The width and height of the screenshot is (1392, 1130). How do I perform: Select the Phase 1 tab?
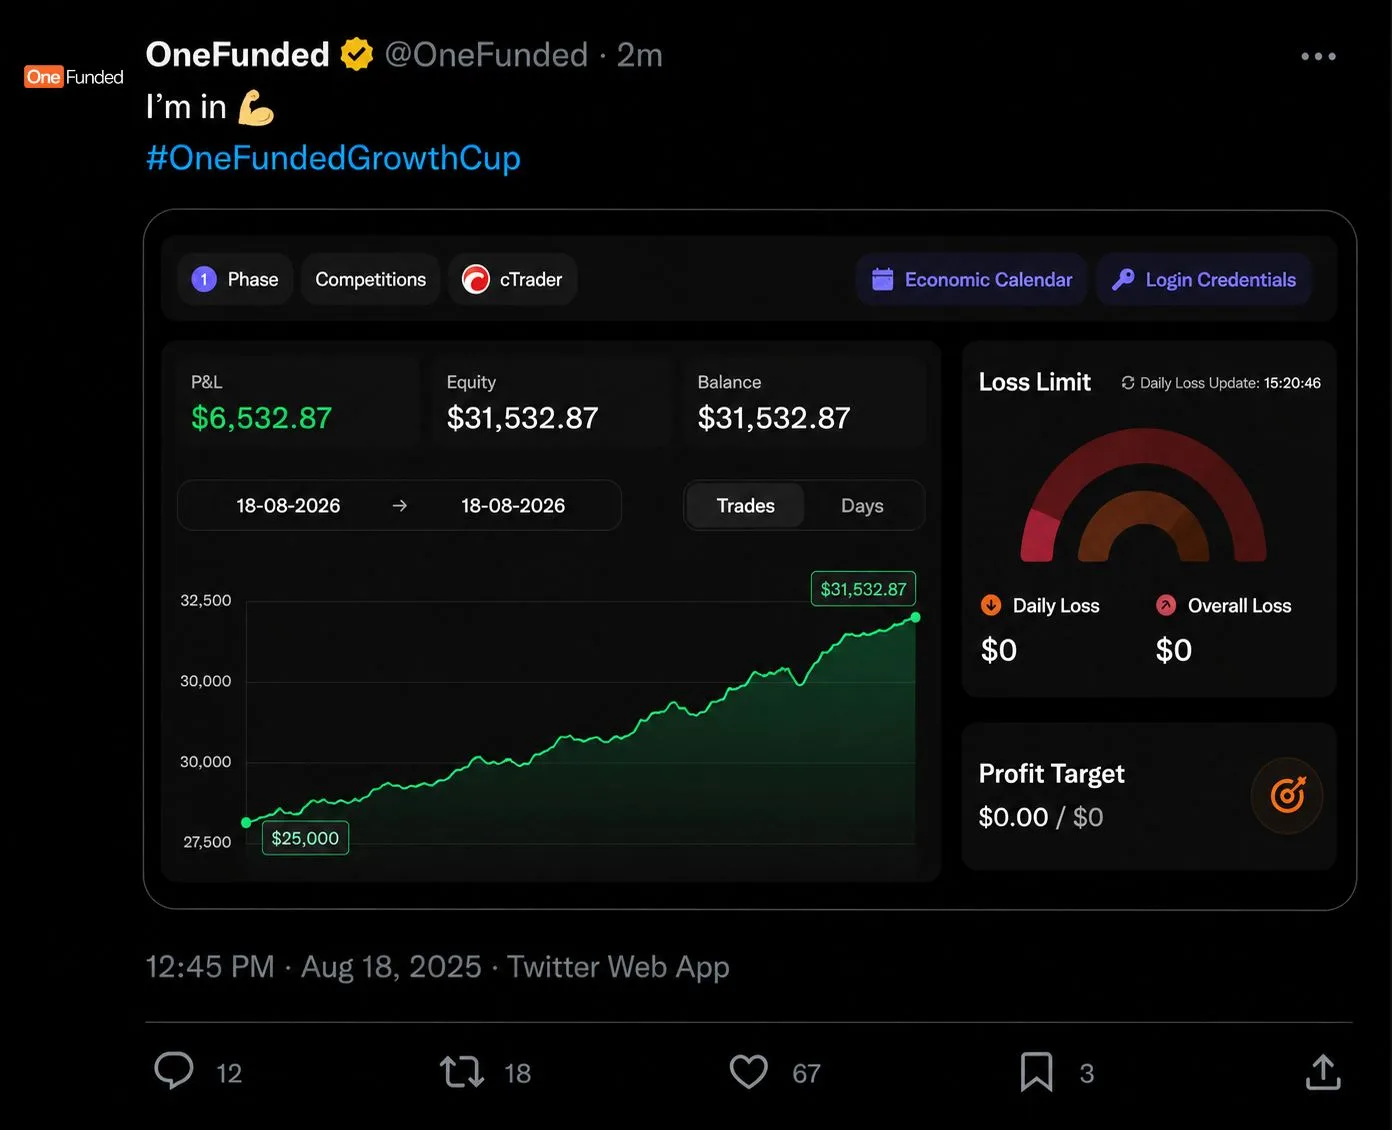point(235,279)
